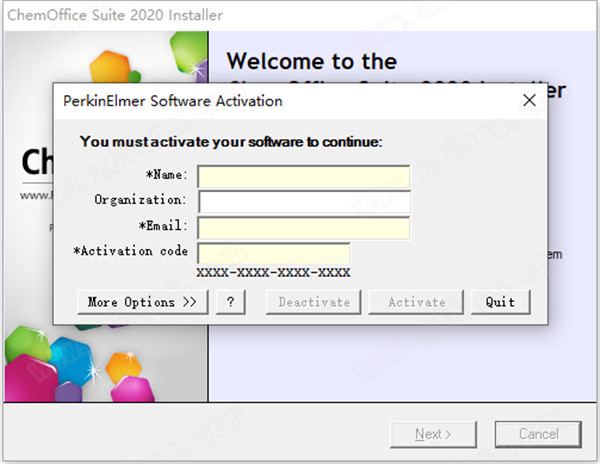
Task: Close the PerkinElmer Software Activation dialog
Action: 529,101
